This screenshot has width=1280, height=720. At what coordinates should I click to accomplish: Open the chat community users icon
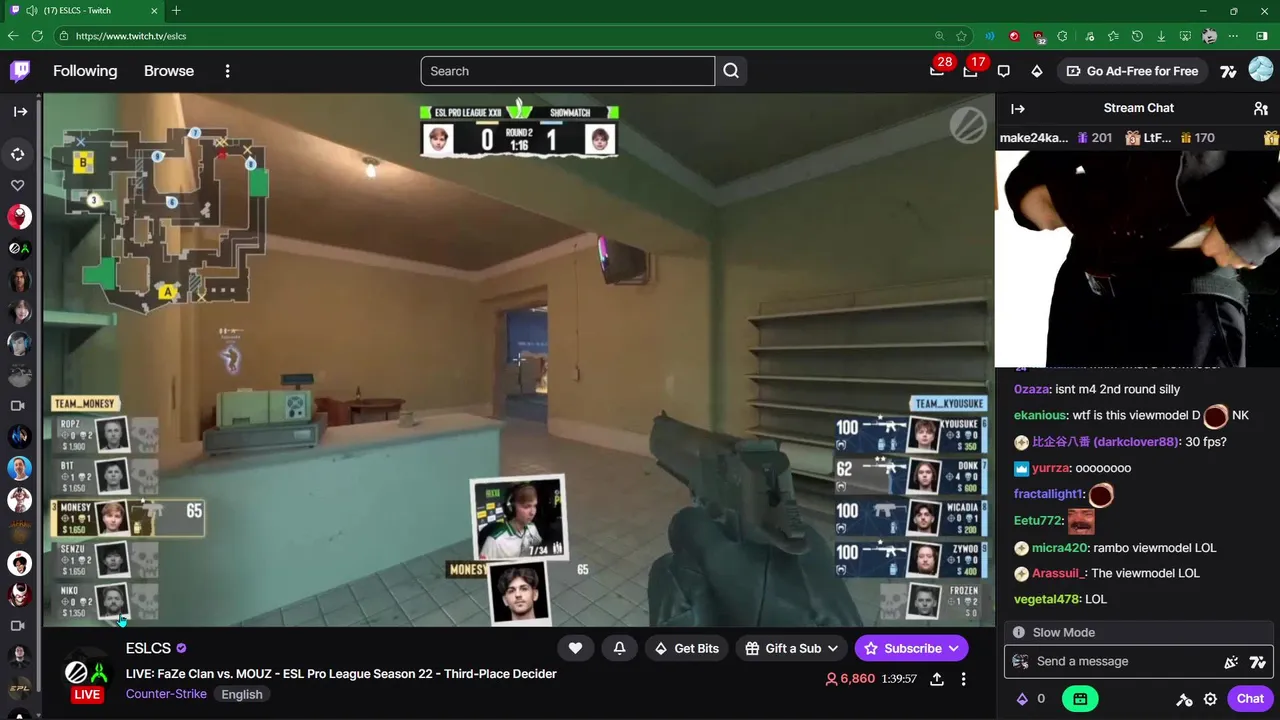tap(1261, 108)
